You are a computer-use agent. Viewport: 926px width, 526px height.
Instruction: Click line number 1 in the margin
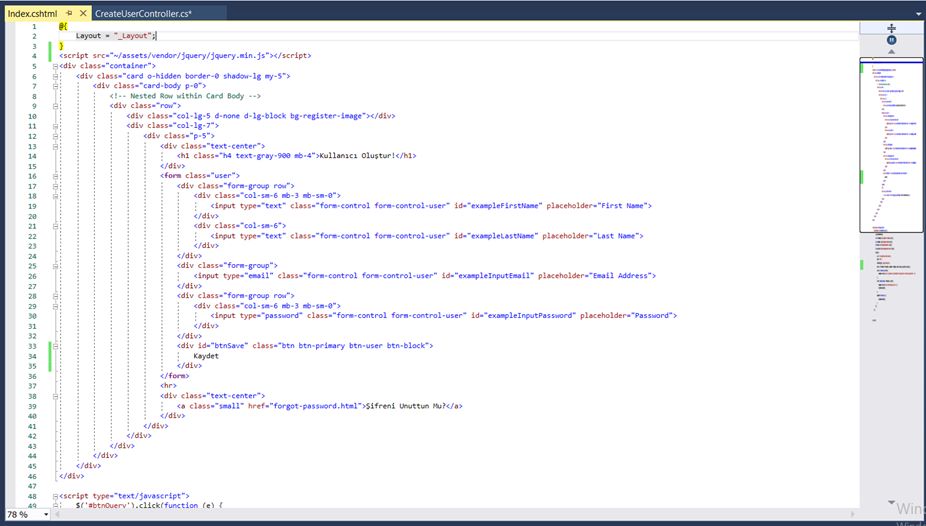(34, 26)
